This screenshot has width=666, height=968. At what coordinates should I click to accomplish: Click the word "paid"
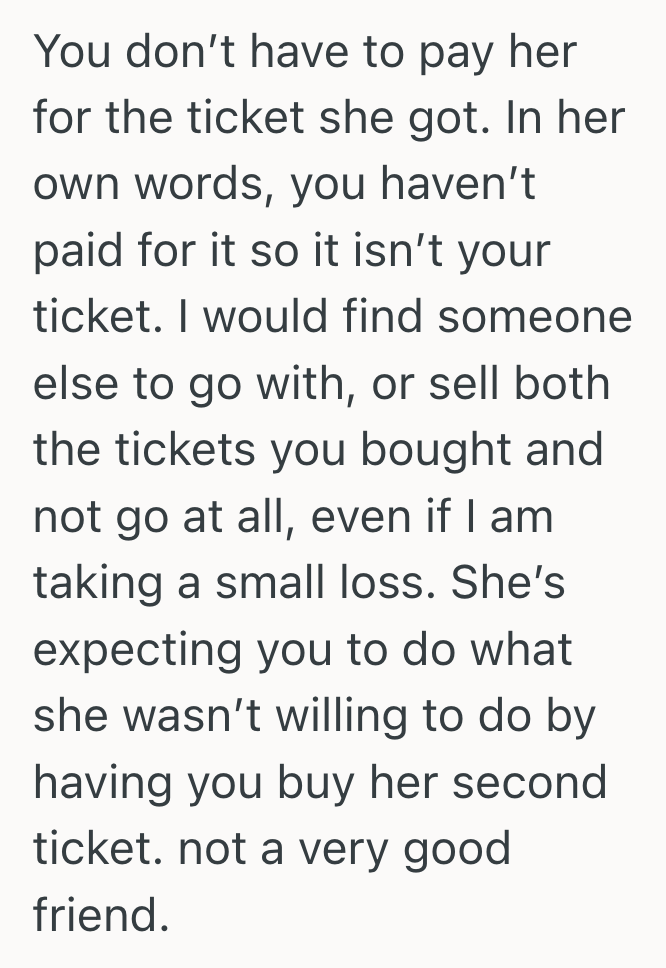pos(76,252)
